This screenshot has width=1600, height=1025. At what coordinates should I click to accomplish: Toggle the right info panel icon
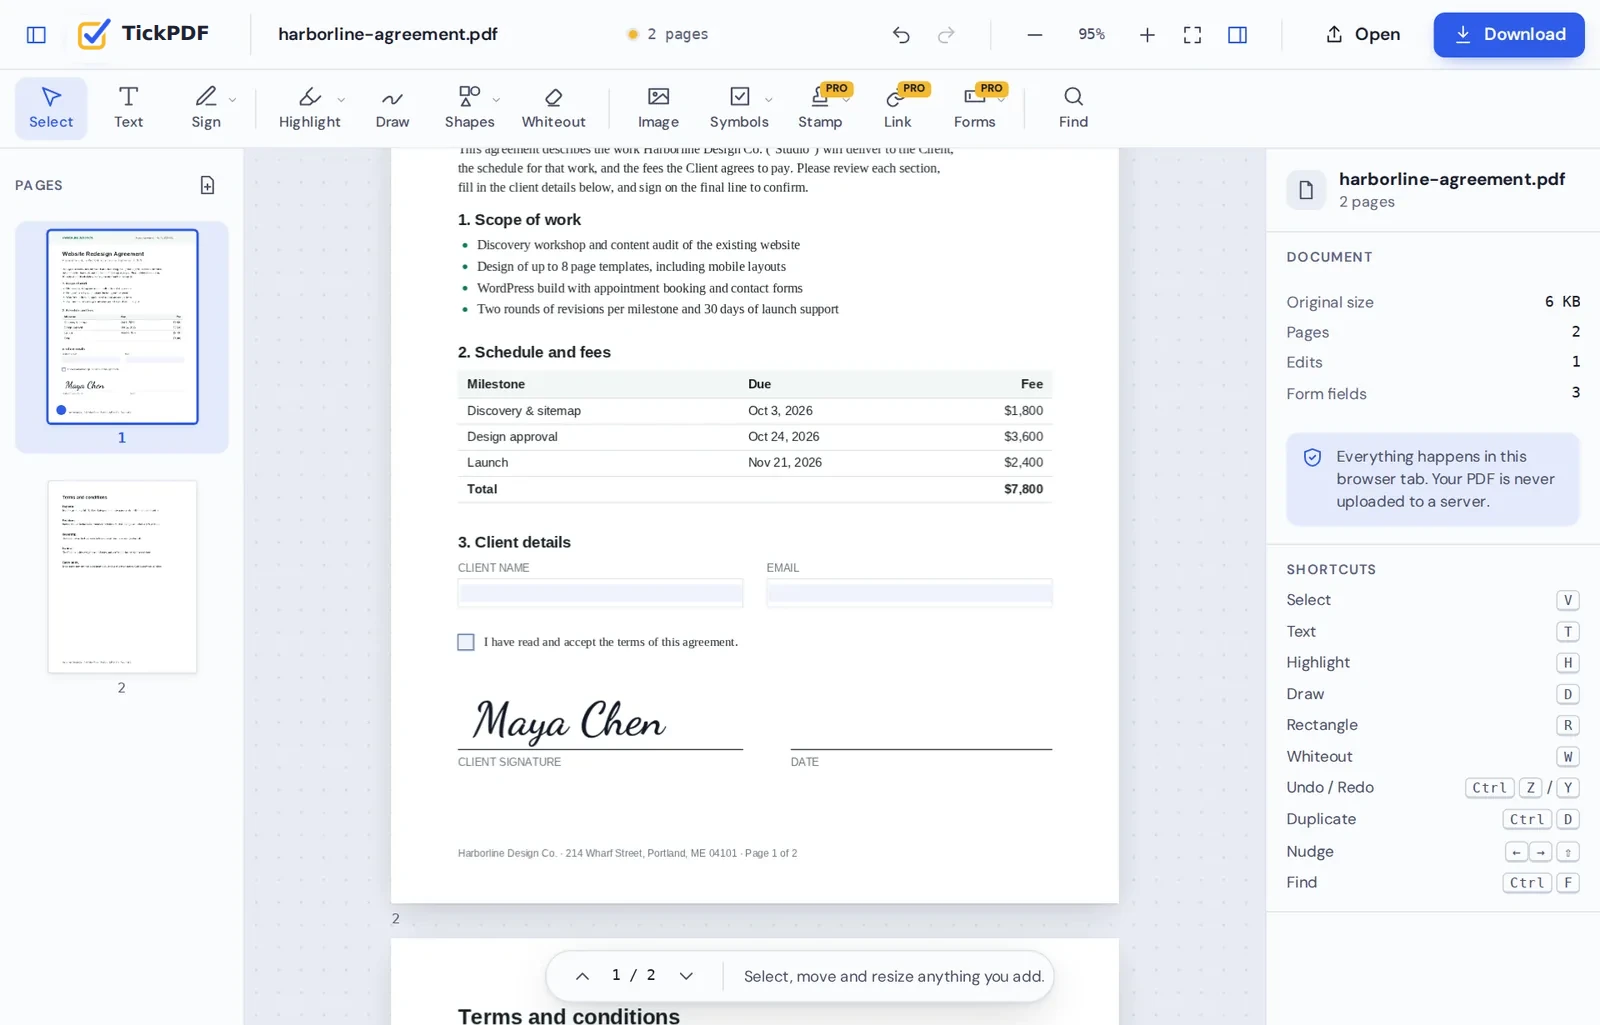click(1237, 35)
